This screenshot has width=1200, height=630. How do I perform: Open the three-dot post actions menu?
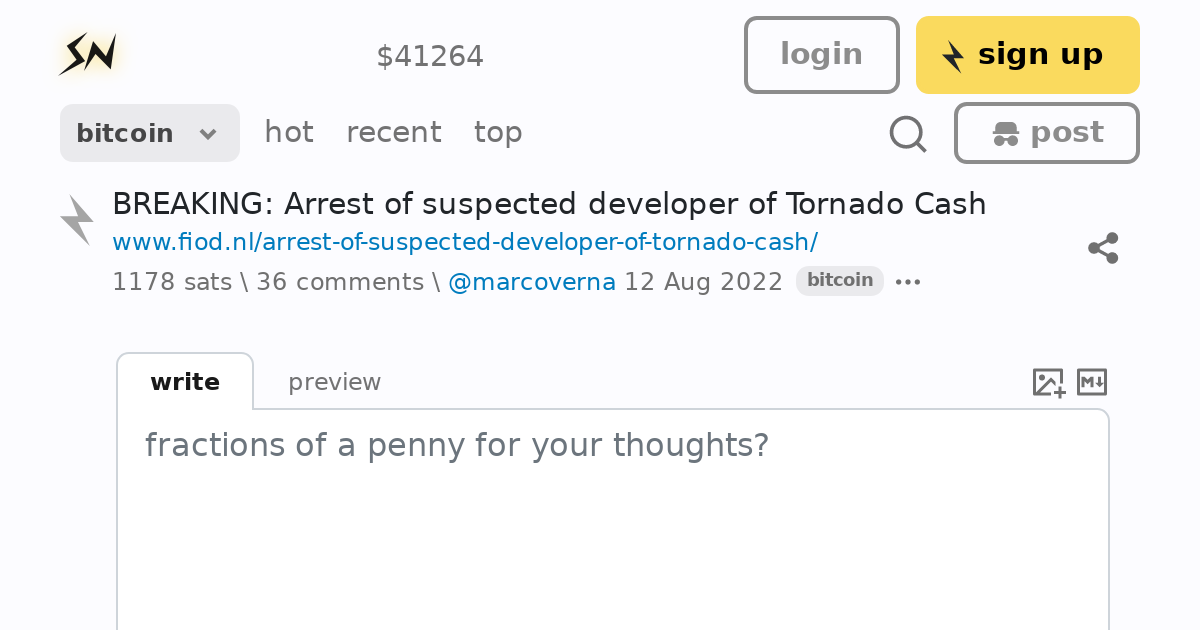(x=908, y=282)
